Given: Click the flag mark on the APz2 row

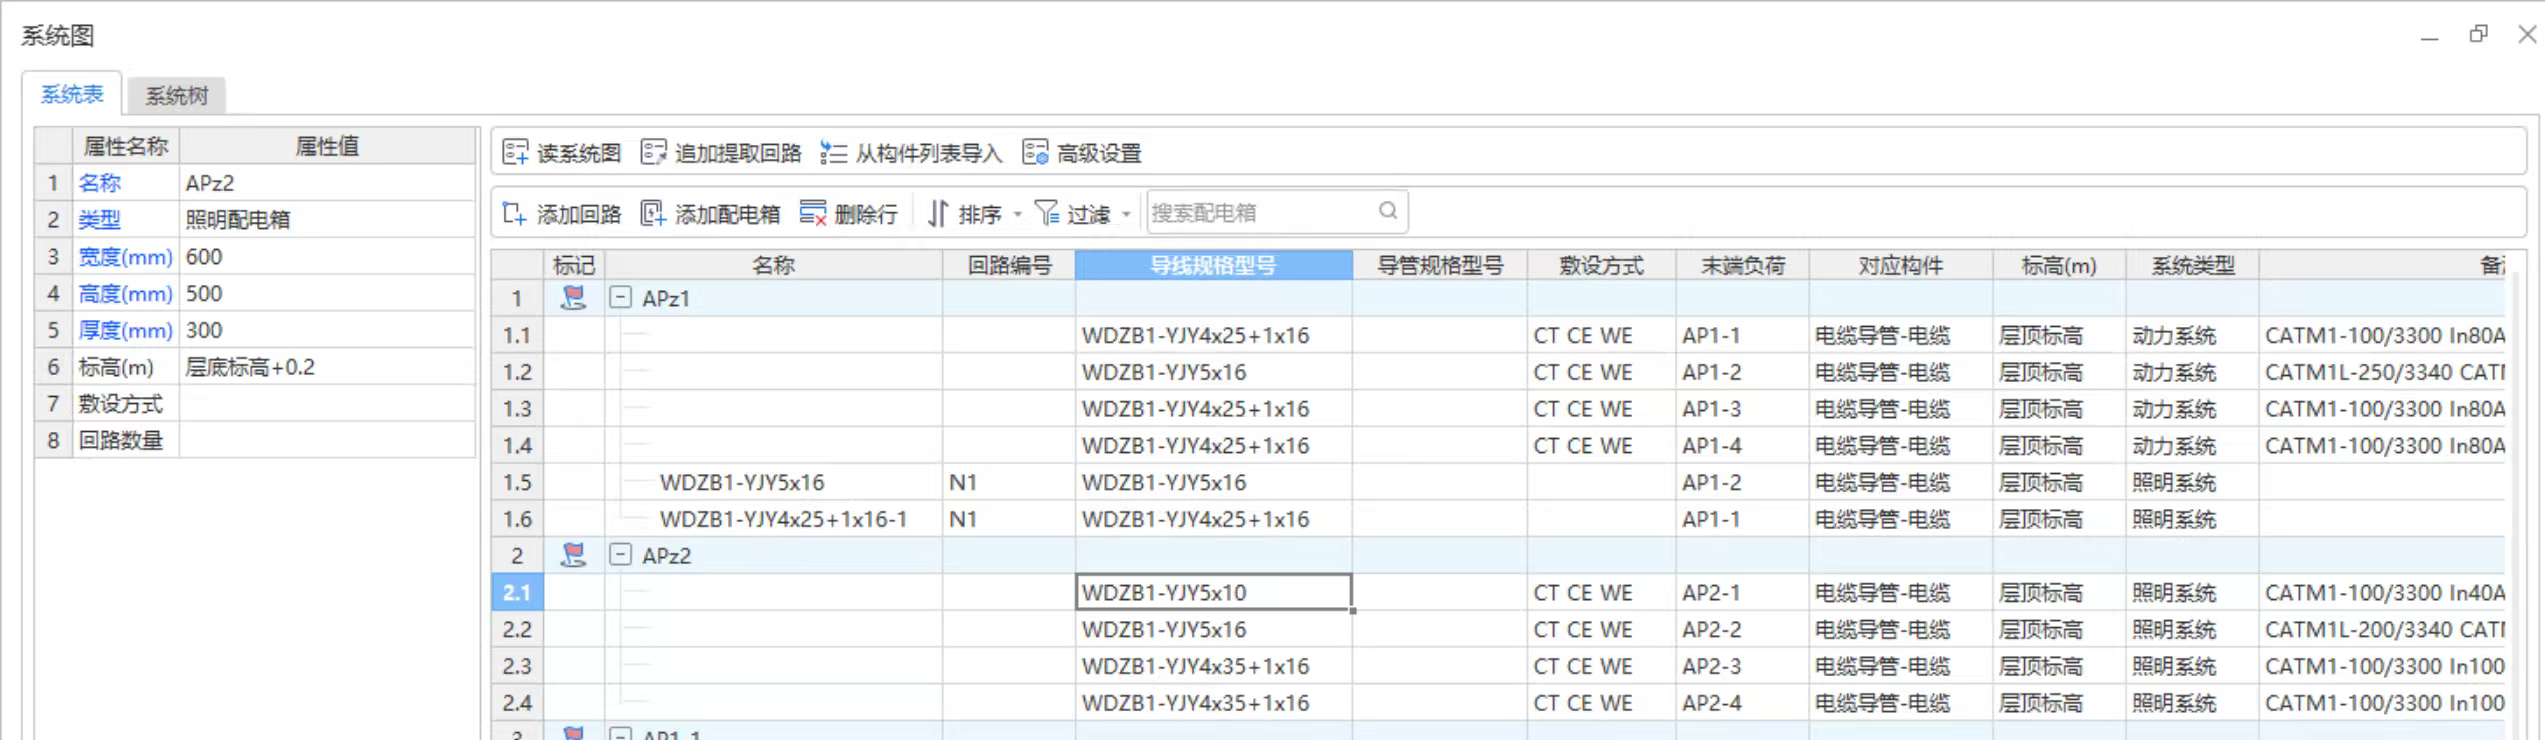Looking at the screenshot, I should point(573,554).
